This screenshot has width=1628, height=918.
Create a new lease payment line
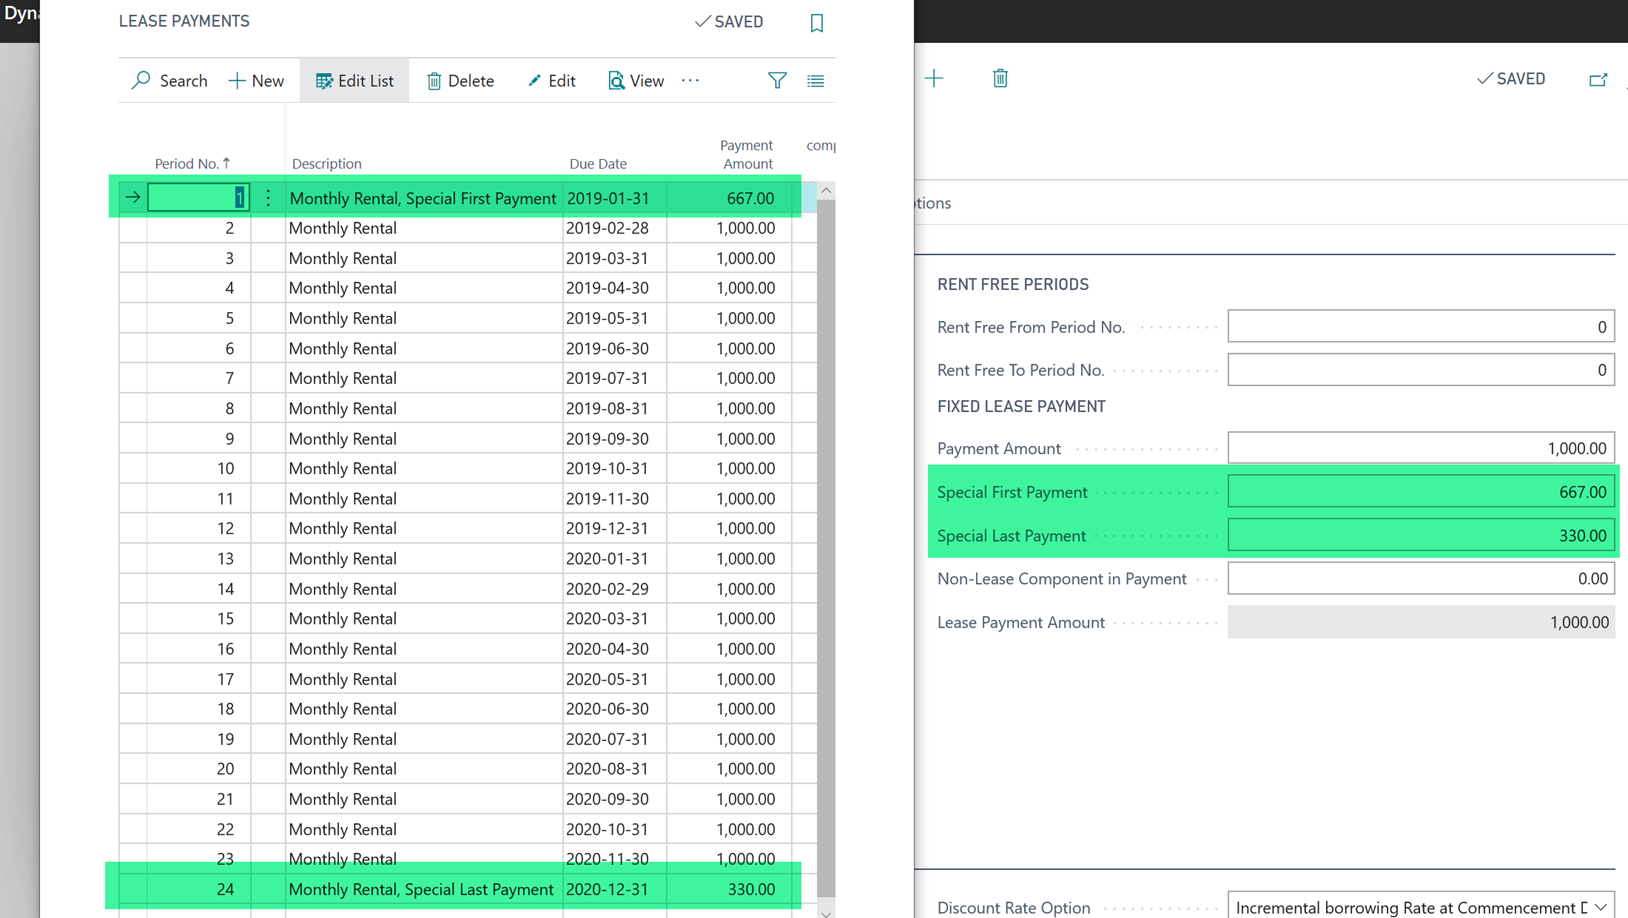(256, 81)
